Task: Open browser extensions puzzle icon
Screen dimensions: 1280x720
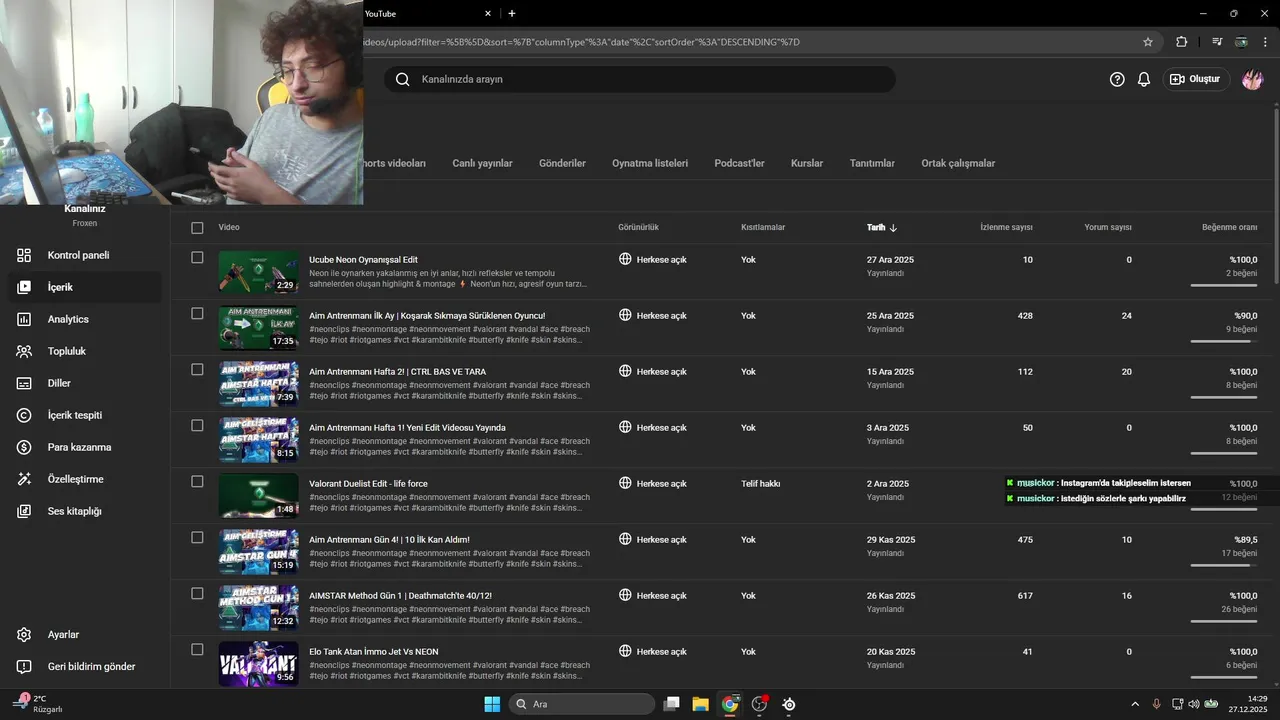Action: 1182,42
